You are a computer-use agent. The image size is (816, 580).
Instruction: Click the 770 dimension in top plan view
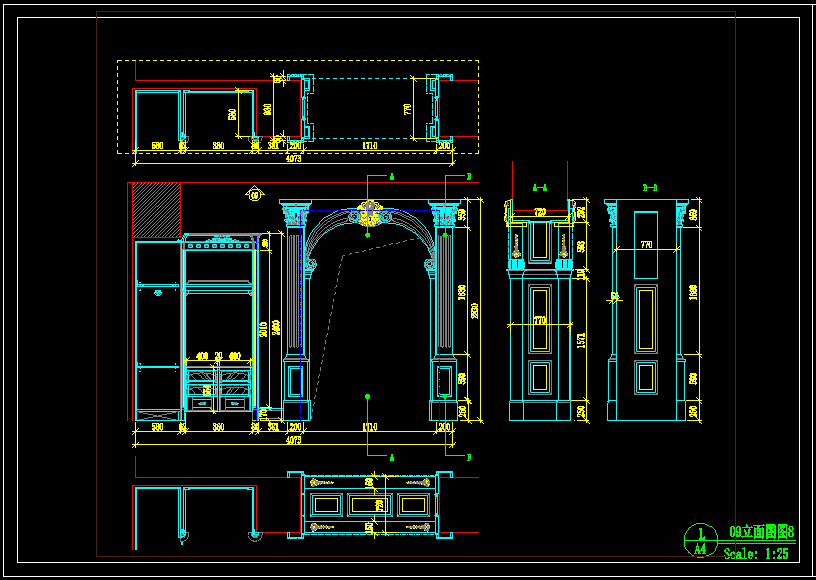407,108
